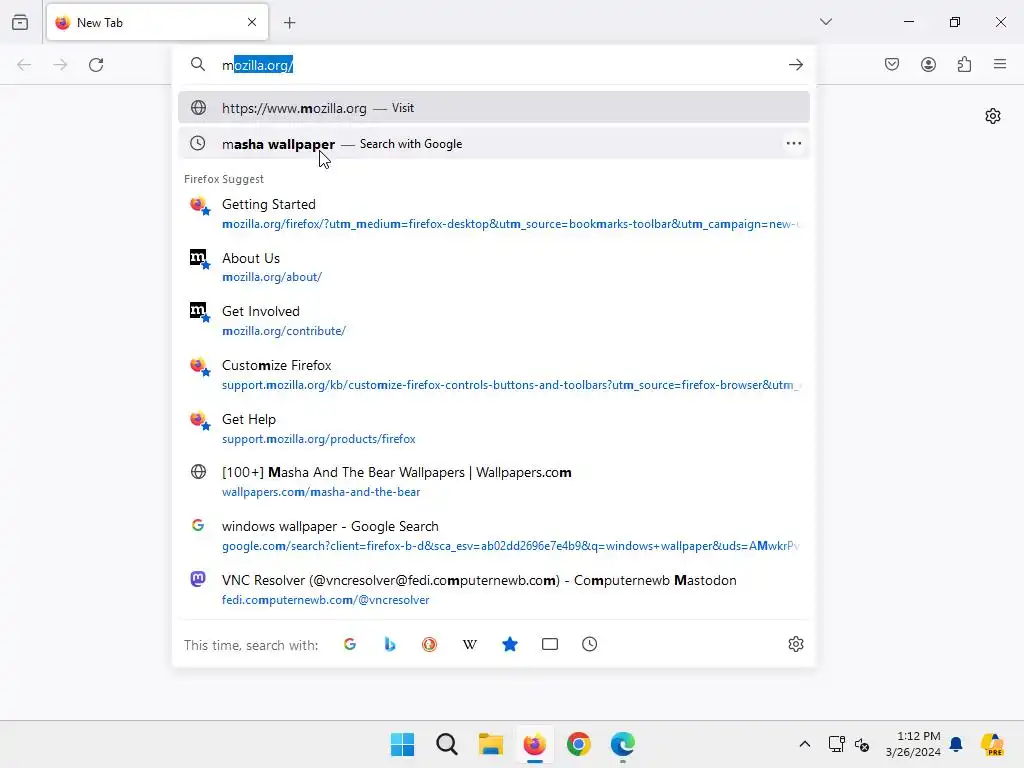Show hidden system tray icons

click(805, 744)
